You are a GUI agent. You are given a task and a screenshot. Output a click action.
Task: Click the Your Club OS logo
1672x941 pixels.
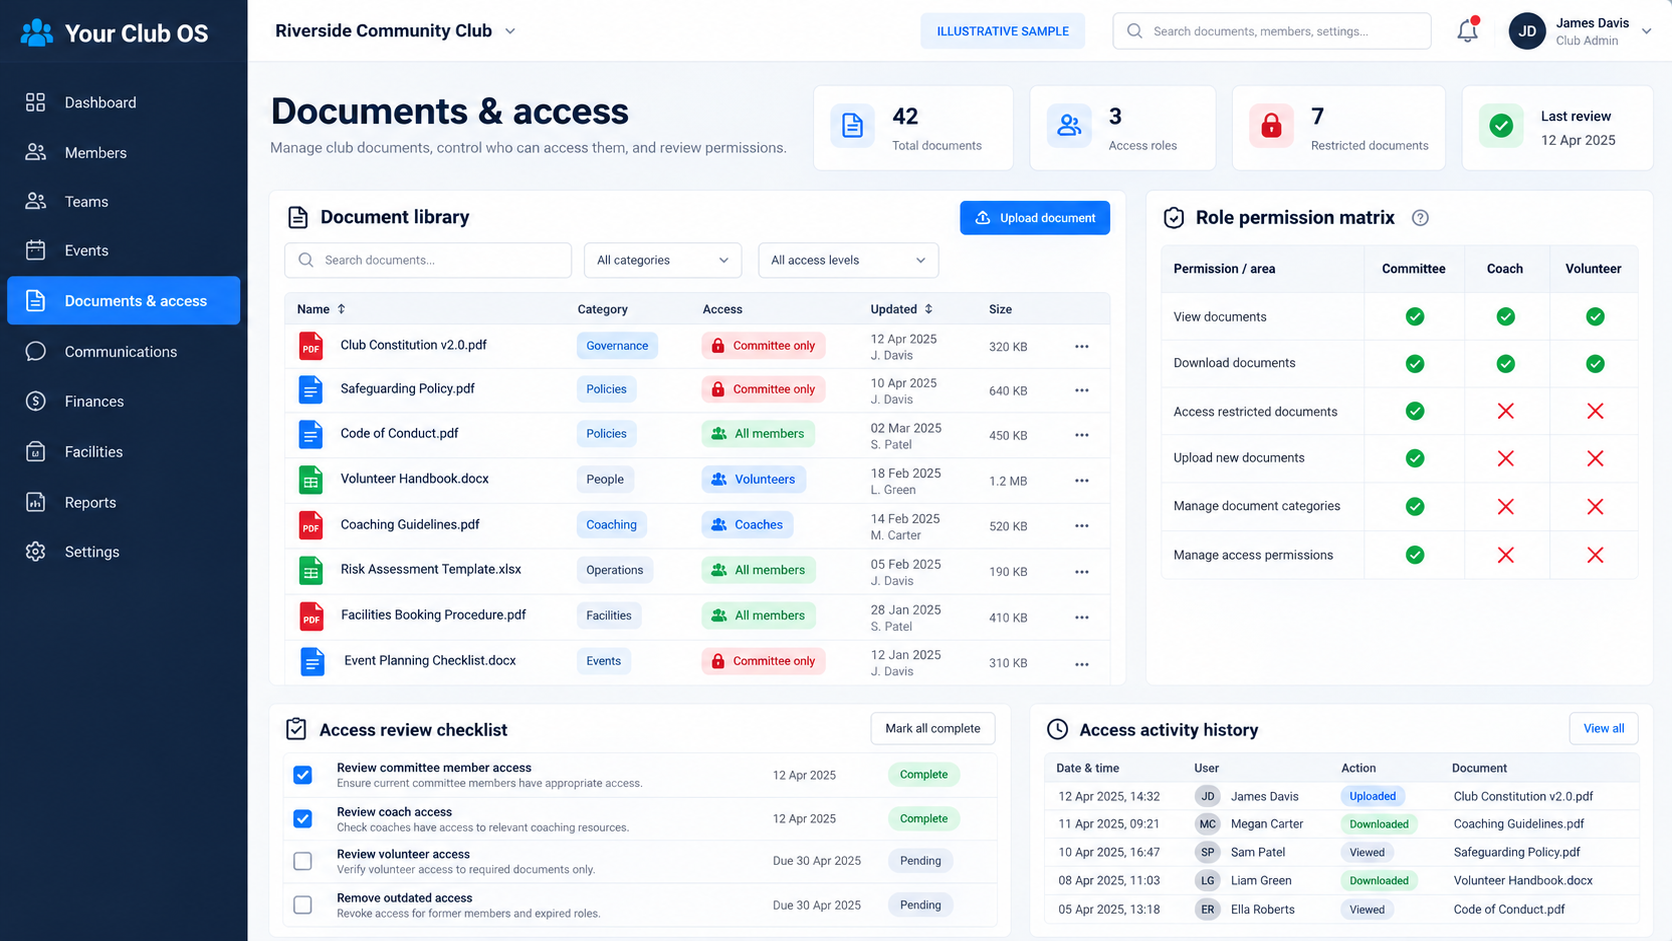(114, 33)
